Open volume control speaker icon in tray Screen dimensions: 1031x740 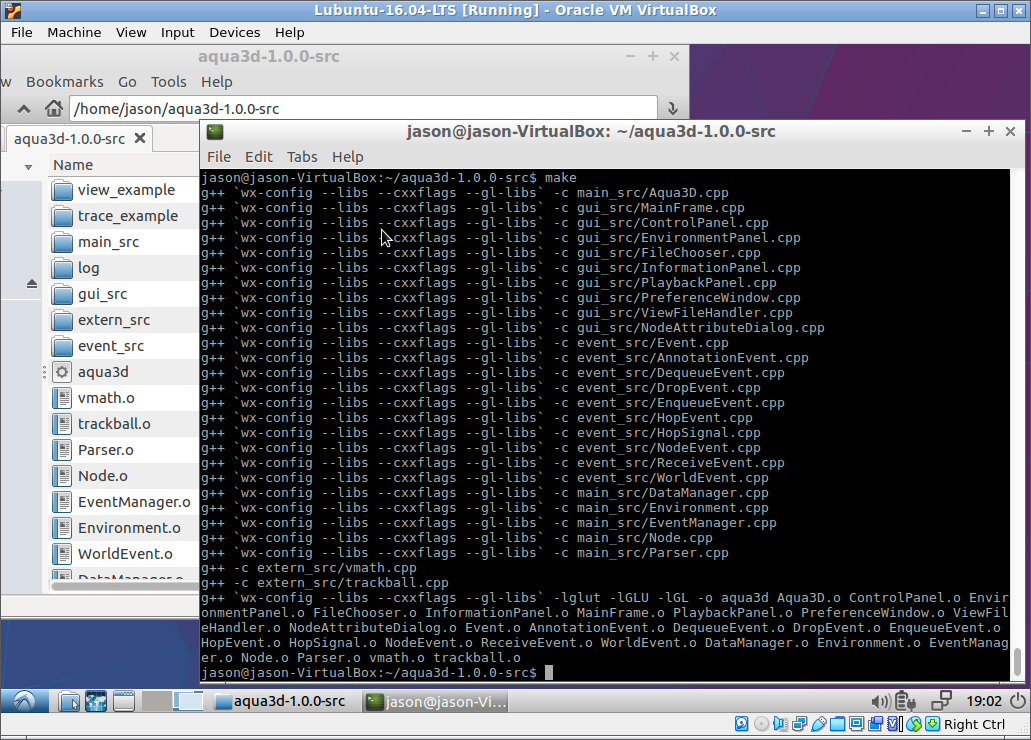[x=880, y=702]
